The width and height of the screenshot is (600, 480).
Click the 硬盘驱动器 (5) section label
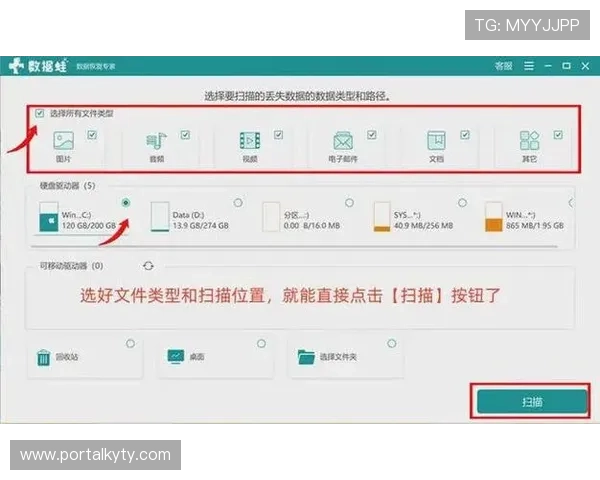[67, 186]
